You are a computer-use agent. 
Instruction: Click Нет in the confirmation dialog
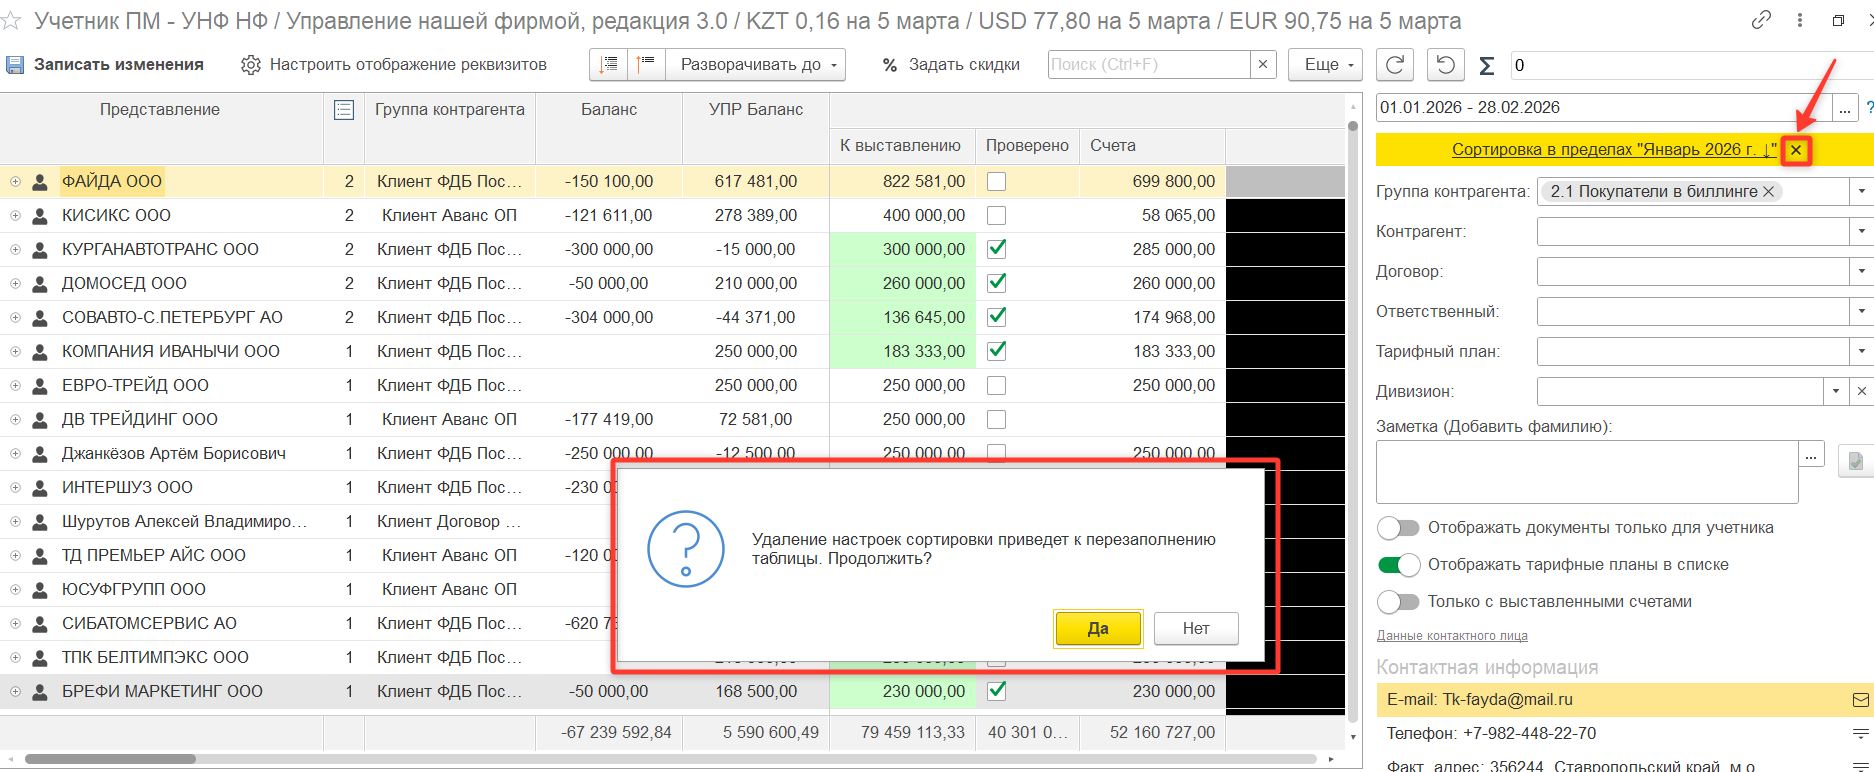[1196, 629]
